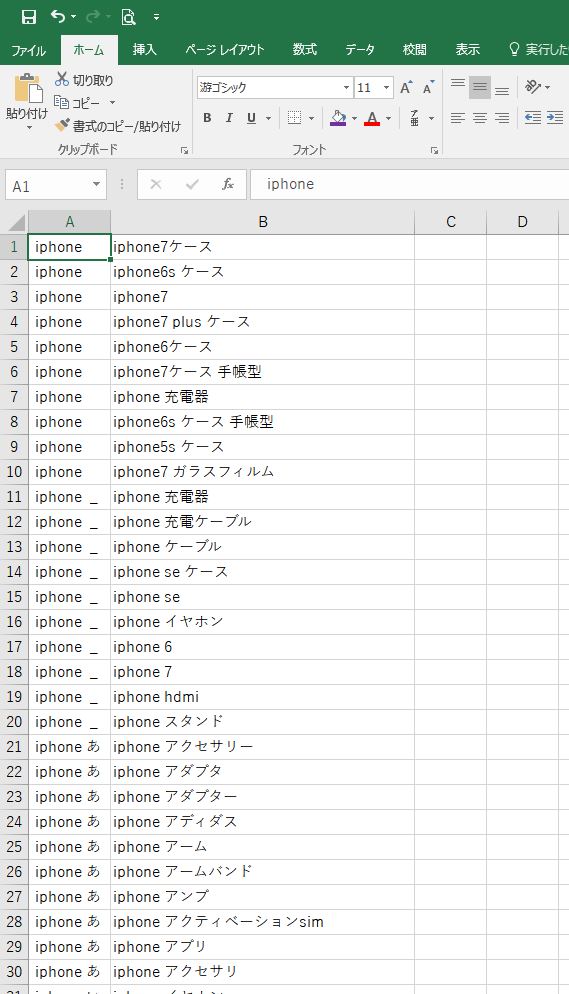Screen dimensions: 569x994
Task: Open the フォント dialog launcher
Action: pyautogui.click(x=434, y=150)
